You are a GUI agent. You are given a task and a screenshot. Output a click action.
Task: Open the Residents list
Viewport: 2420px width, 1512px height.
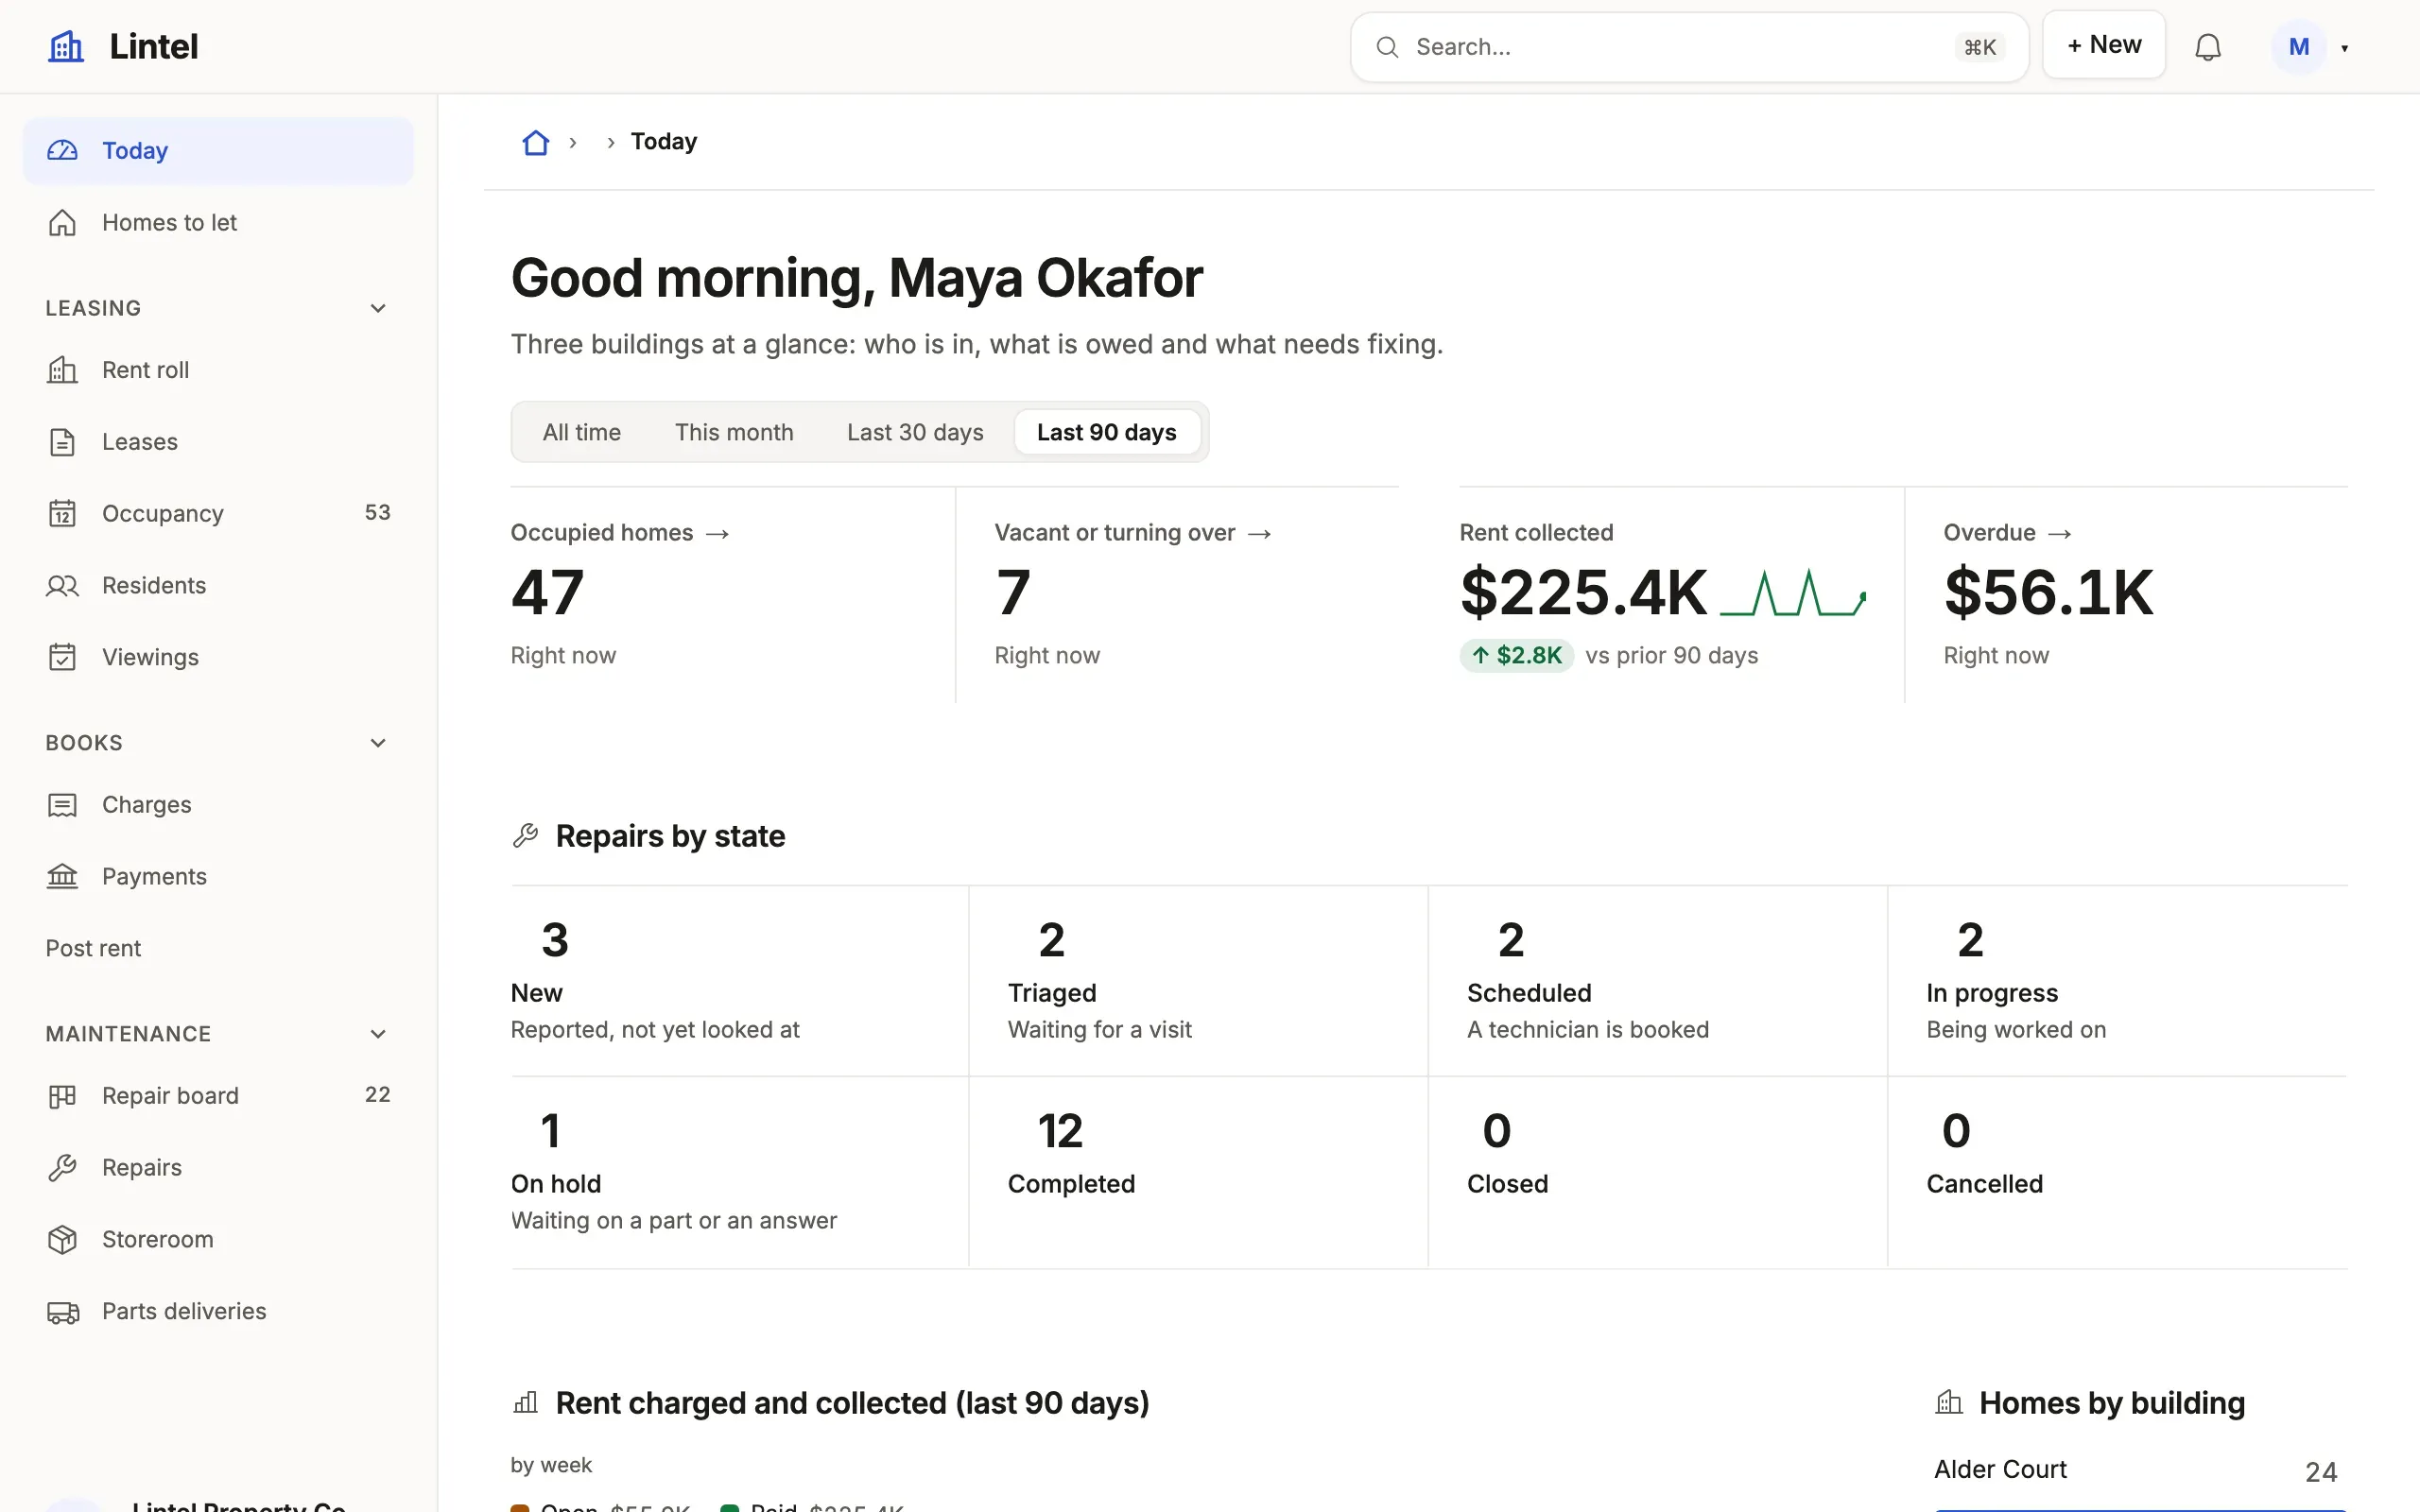click(218, 585)
